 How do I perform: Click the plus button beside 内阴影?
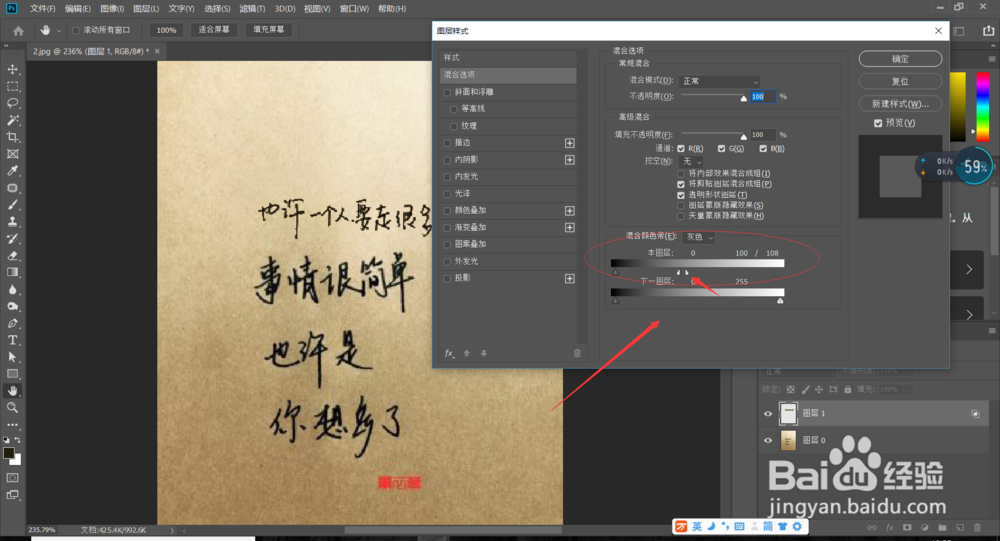coord(570,160)
